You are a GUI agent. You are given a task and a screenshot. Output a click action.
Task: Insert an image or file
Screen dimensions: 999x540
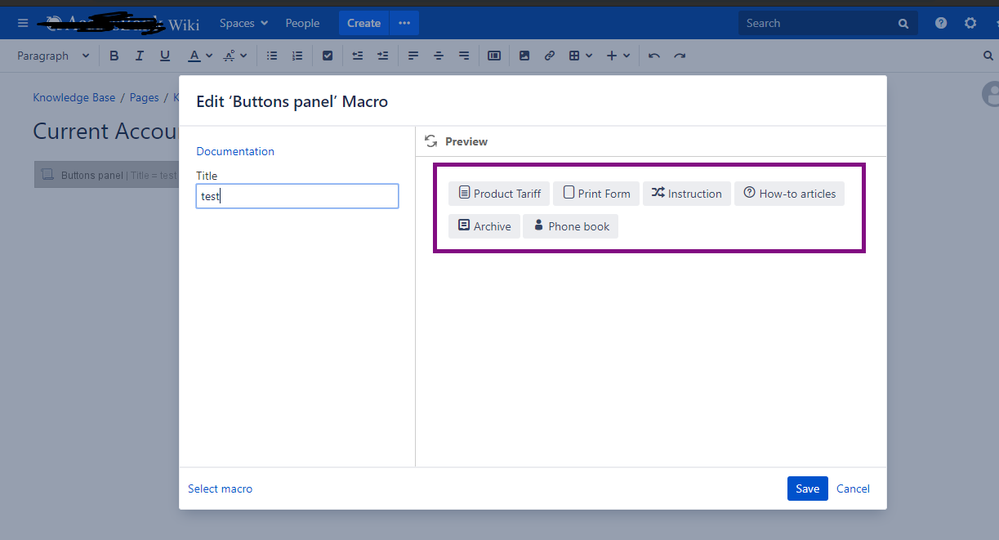(x=524, y=56)
